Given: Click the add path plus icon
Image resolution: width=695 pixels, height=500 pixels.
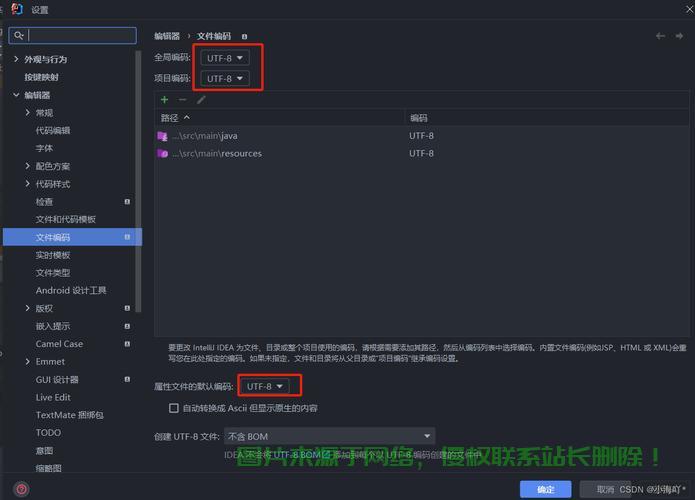Looking at the screenshot, I should coord(164,100).
